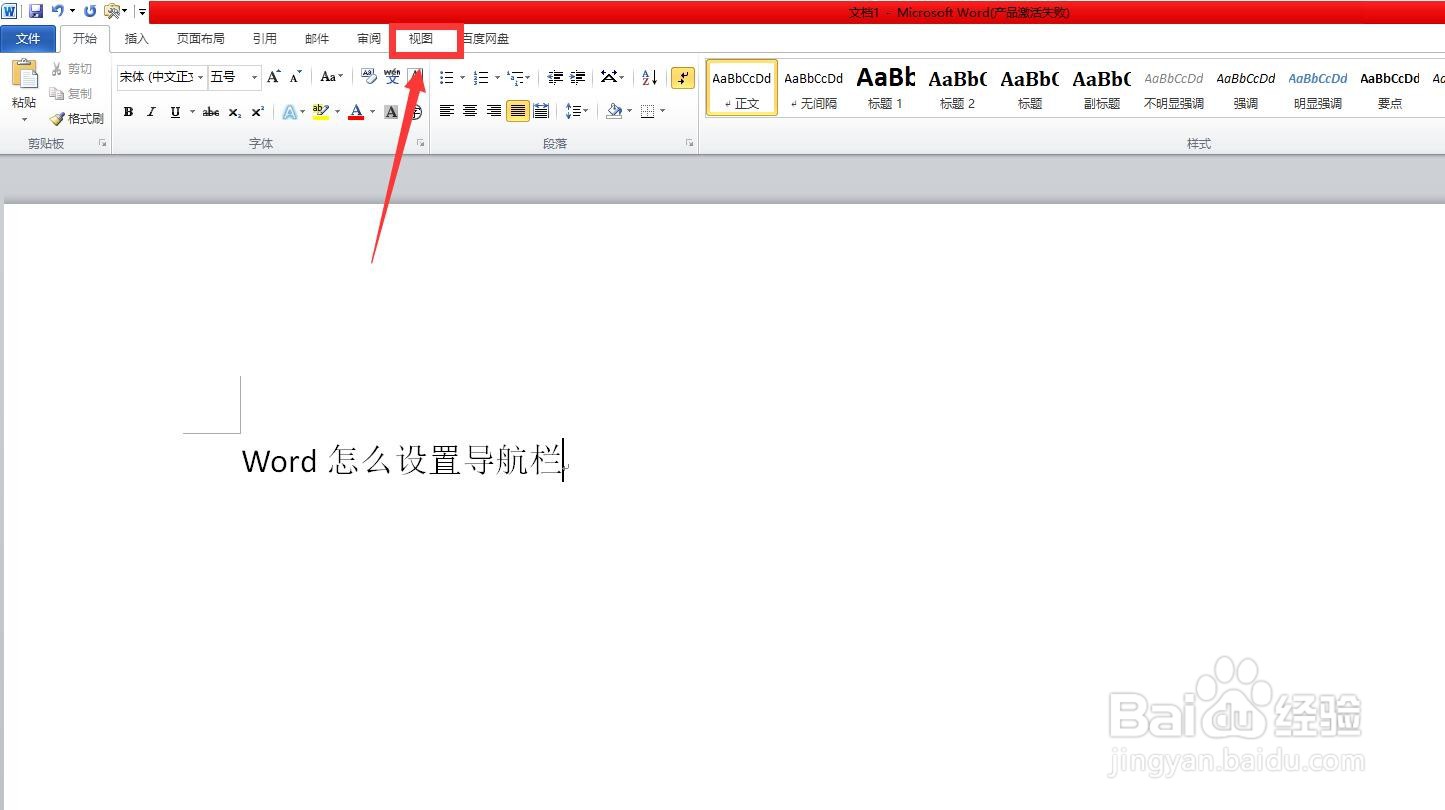This screenshot has width=1445, height=810.
Task: Apply the red font color A
Action: click(356, 112)
